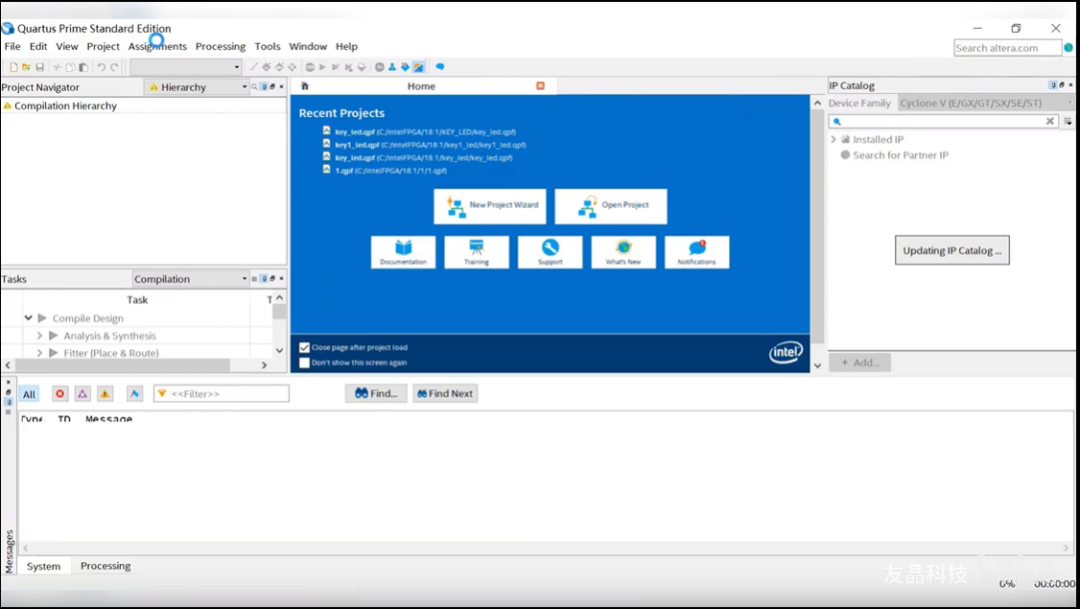Click the Start Compilation play icon
The width and height of the screenshot is (1080, 609).
click(x=322, y=67)
